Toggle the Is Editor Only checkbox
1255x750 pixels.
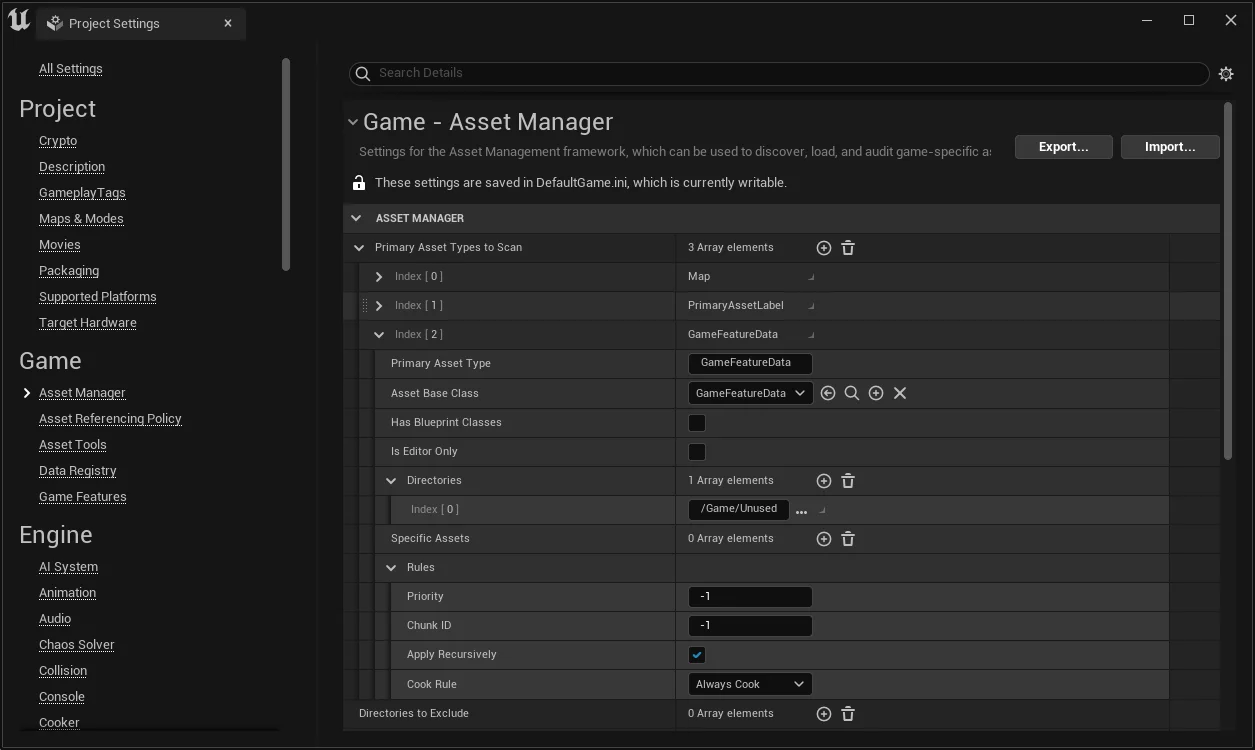[697, 452]
